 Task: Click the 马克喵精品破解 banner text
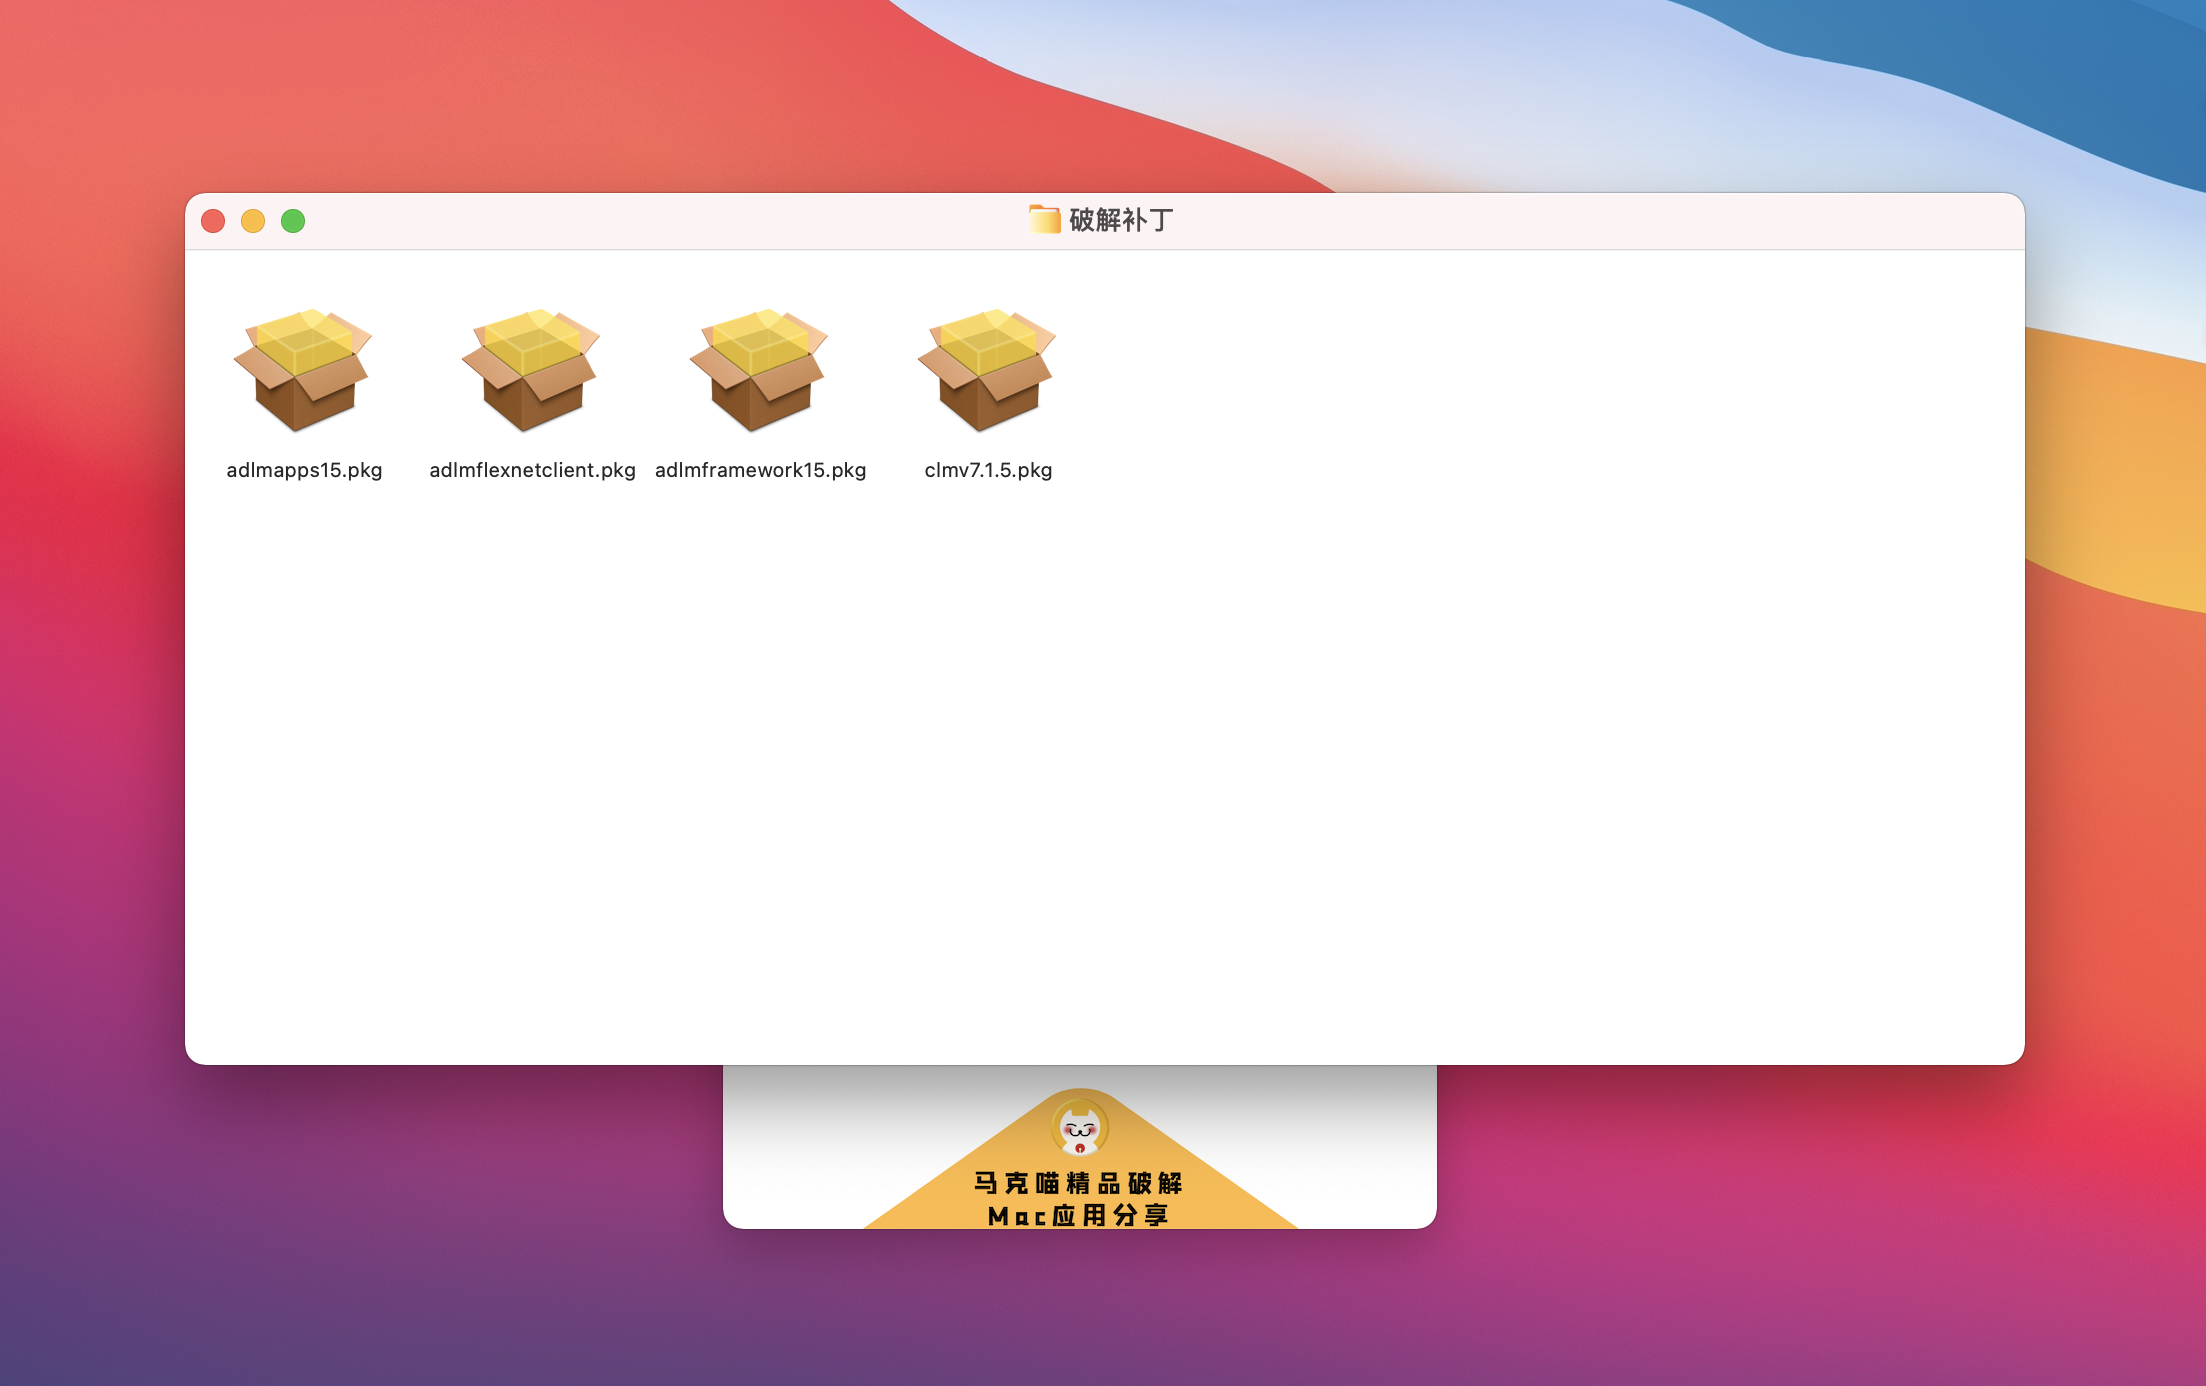1079,1184
